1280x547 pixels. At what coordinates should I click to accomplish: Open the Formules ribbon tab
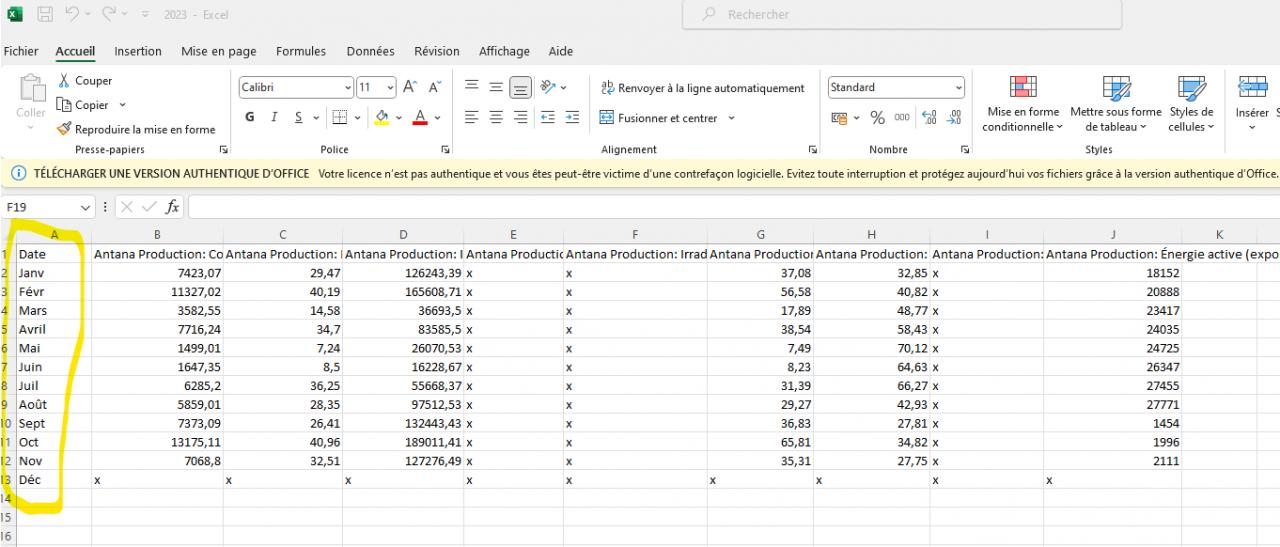pyautogui.click(x=301, y=51)
